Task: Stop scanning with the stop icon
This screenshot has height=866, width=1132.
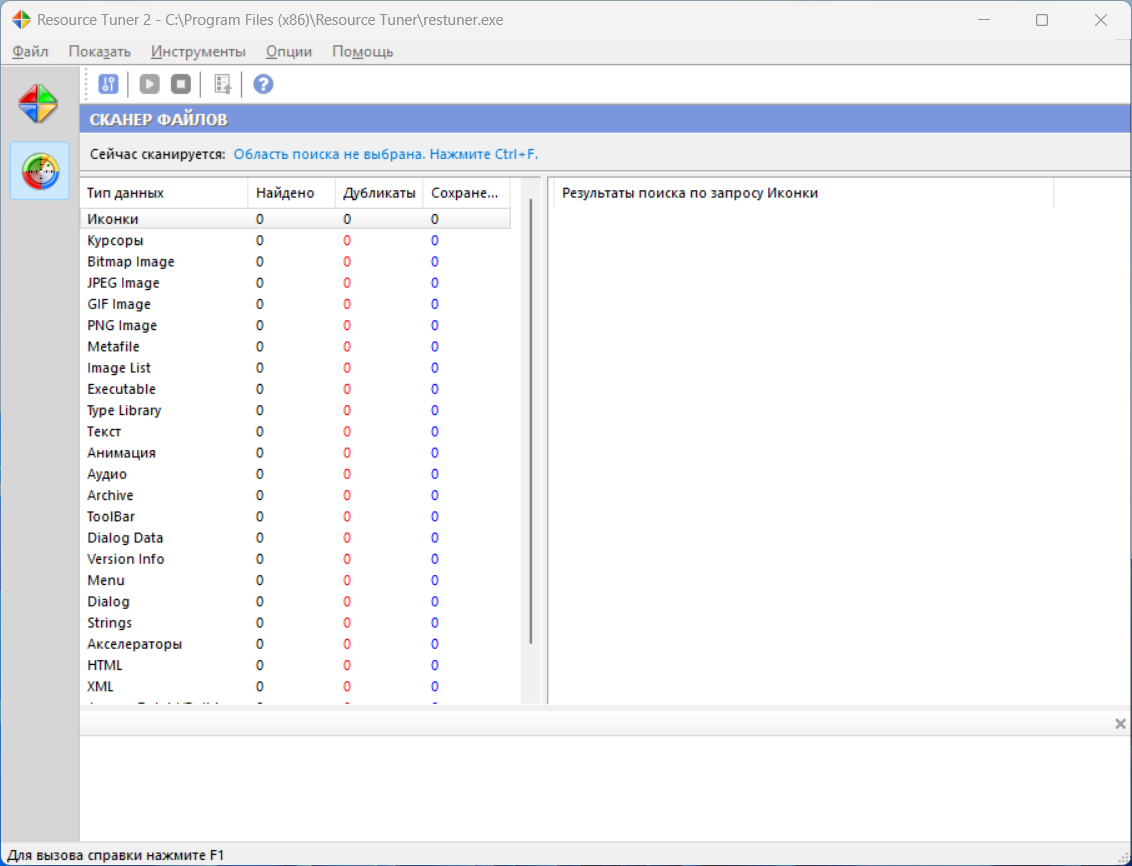Action: [180, 84]
